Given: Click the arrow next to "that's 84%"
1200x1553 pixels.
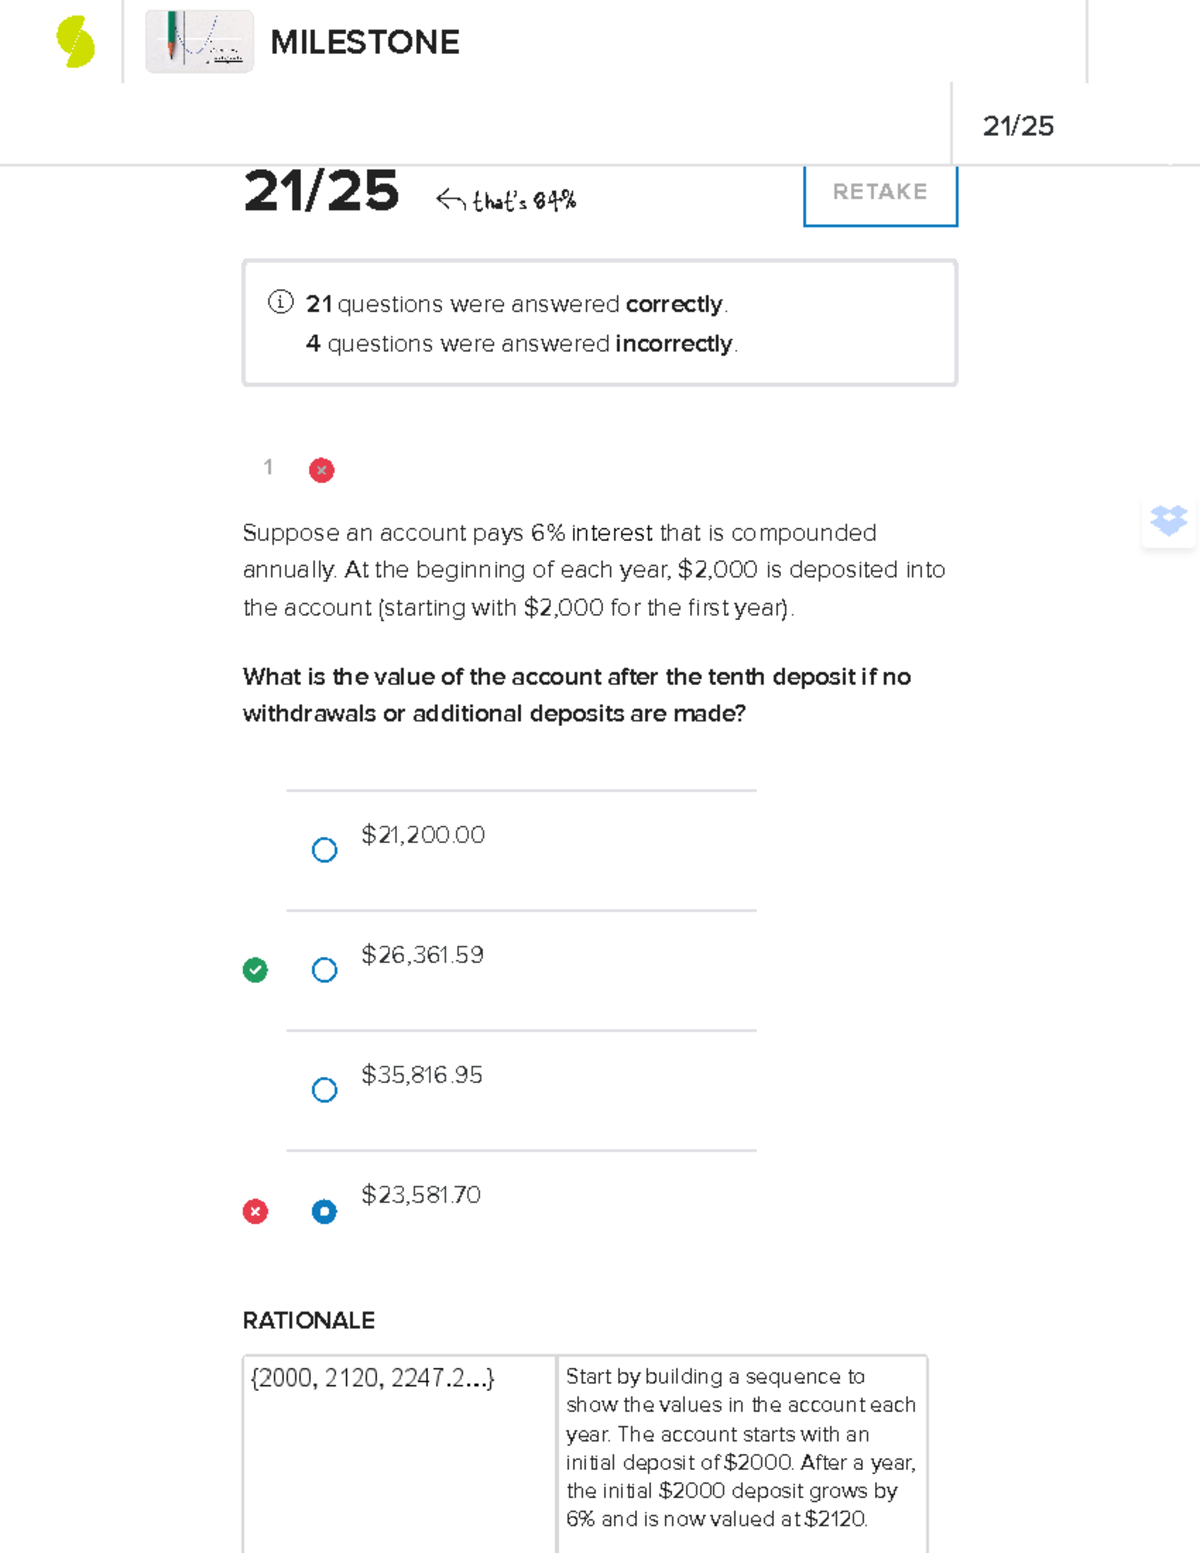Looking at the screenshot, I should pos(451,200).
